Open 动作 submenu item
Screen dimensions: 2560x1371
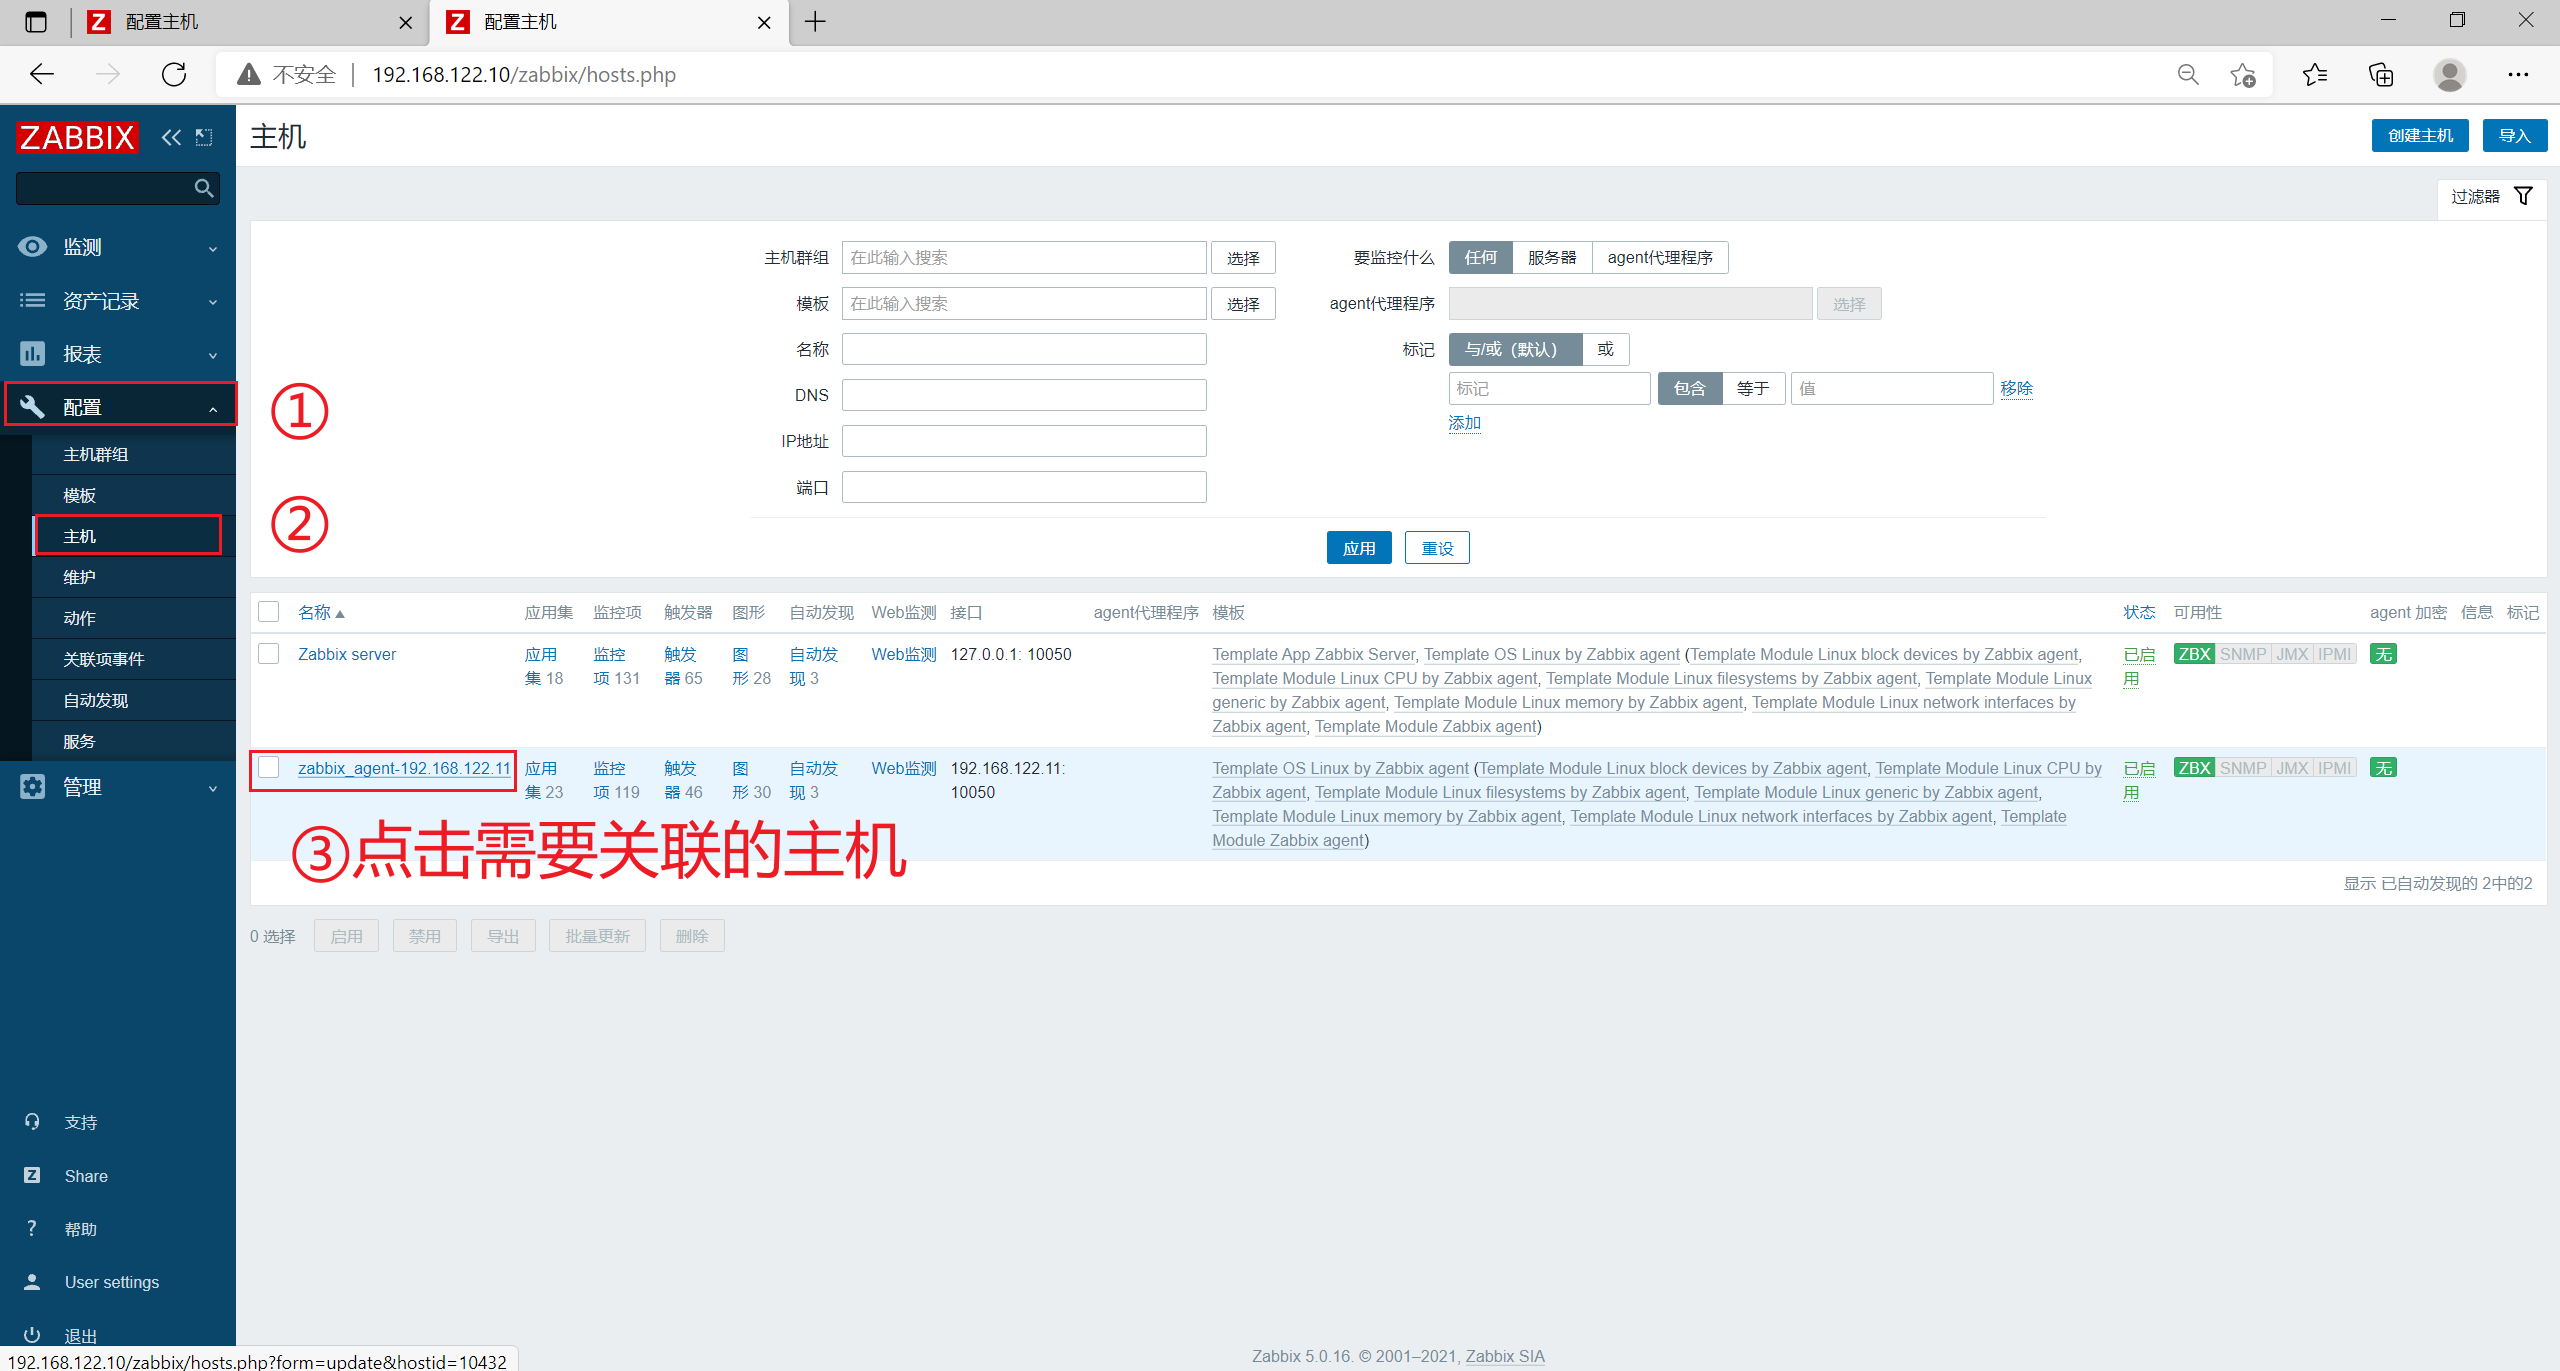tap(134, 618)
